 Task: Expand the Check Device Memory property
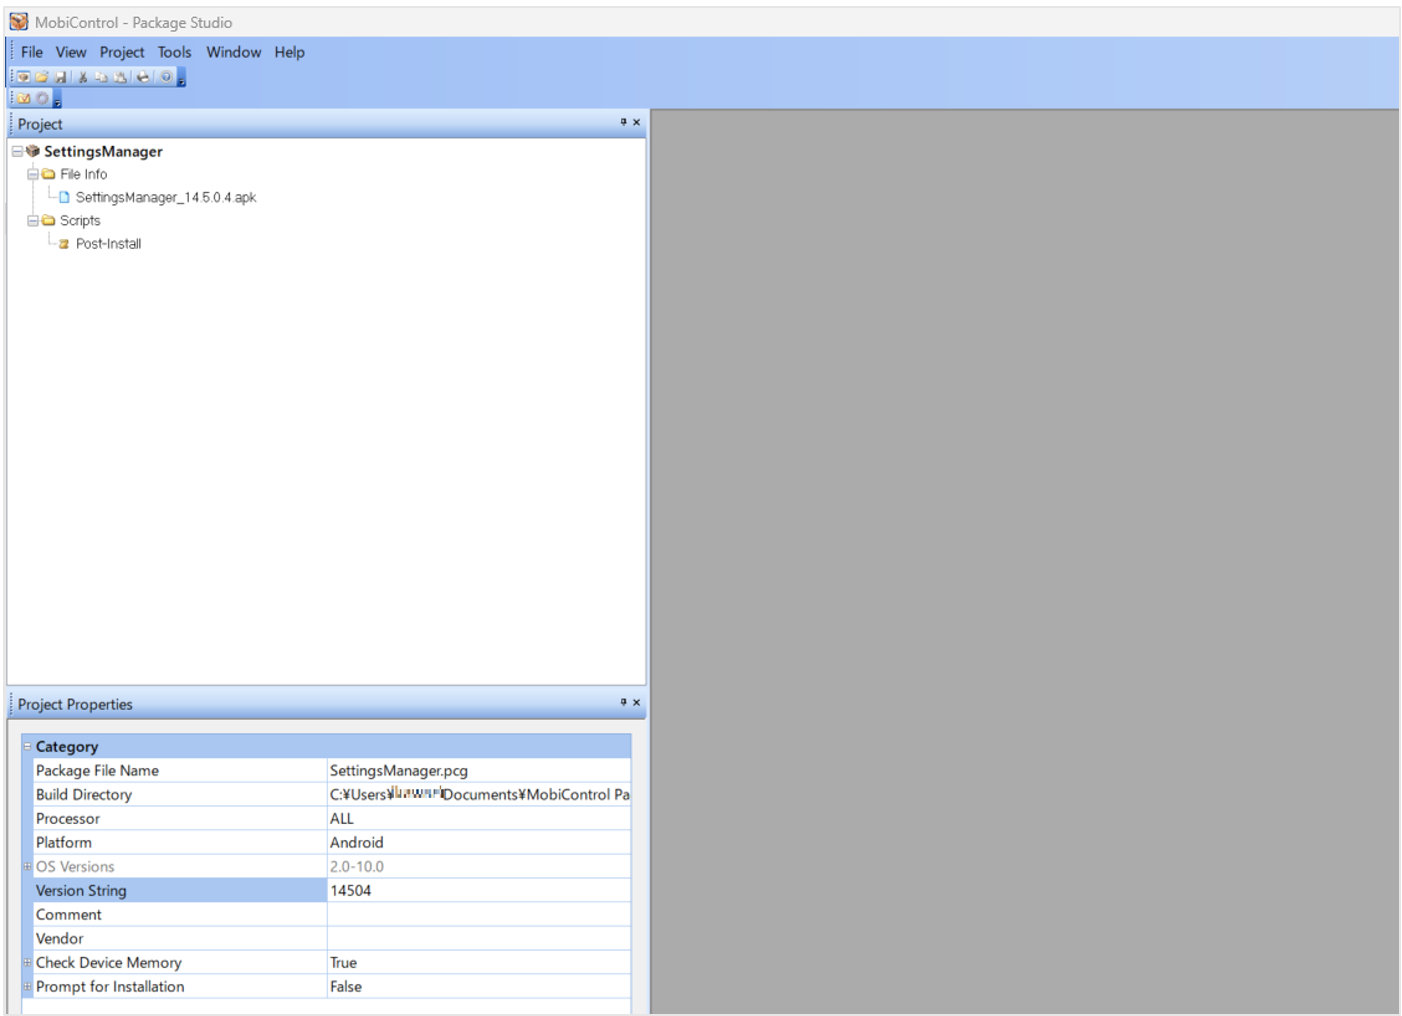(x=27, y=962)
